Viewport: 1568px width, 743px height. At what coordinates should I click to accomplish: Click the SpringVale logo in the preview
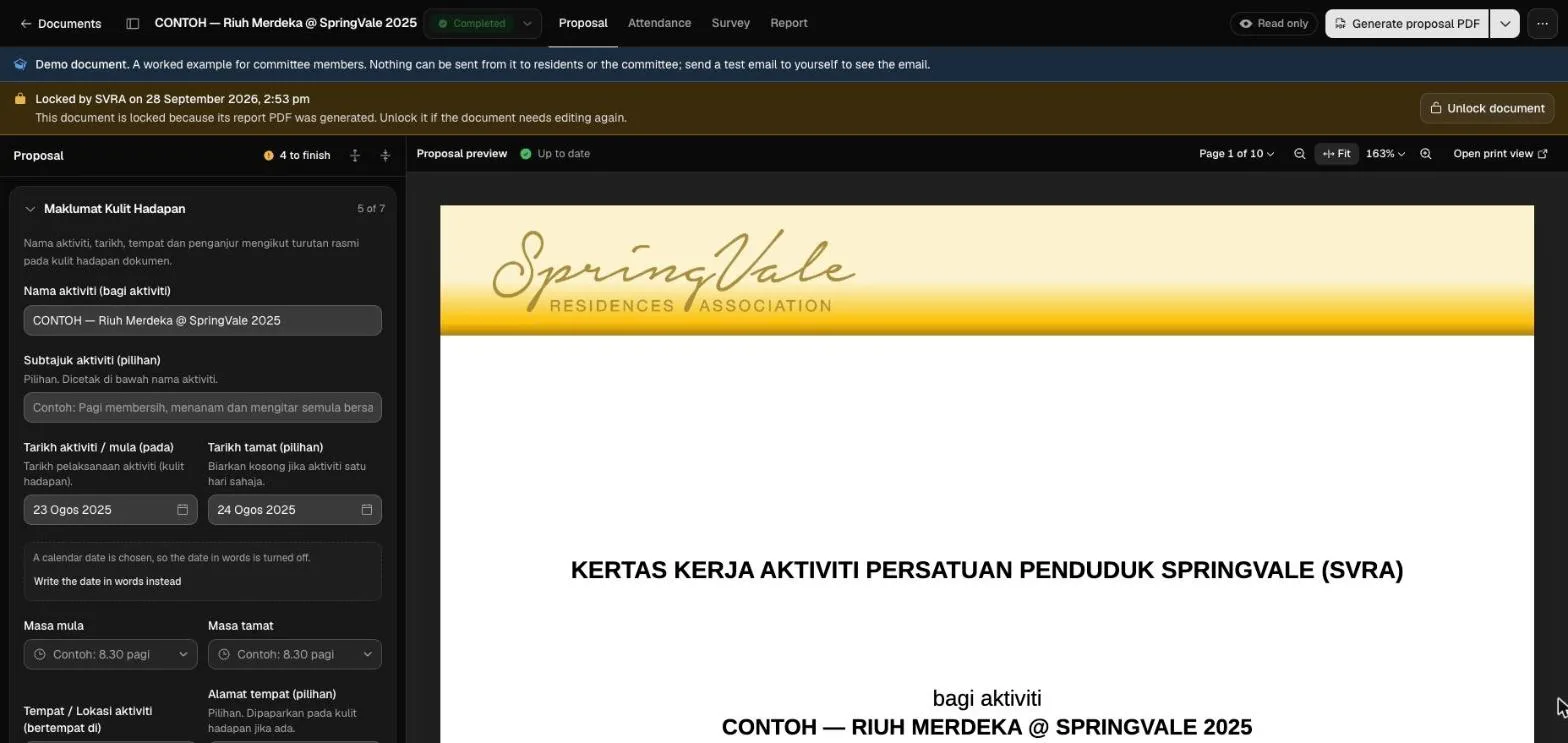point(673,271)
